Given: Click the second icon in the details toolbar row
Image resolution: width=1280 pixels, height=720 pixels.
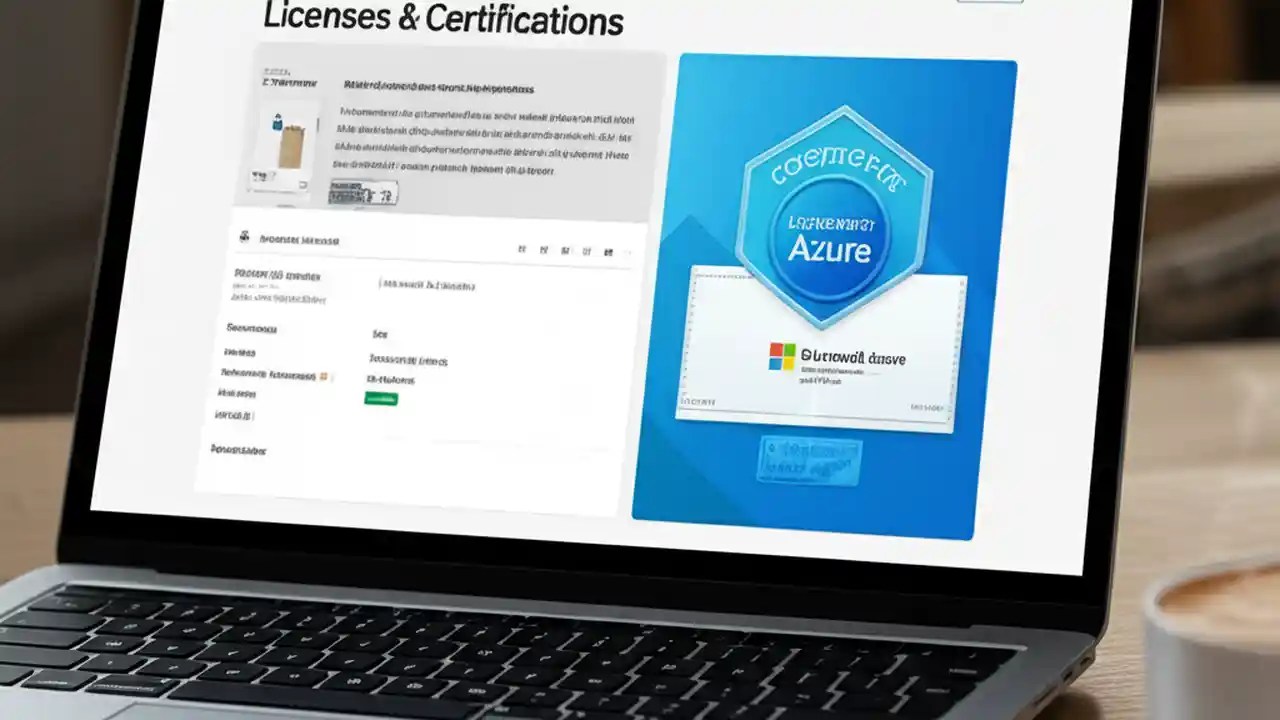Looking at the screenshot, I should (x=545, y=249).
